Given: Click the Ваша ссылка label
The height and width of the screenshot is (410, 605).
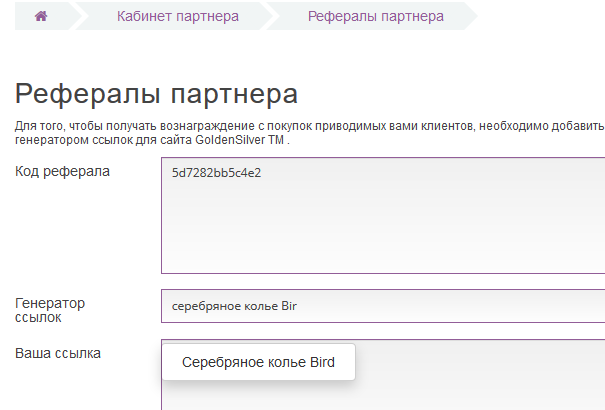Looking at the screenshot, I should tap(58, 353).
